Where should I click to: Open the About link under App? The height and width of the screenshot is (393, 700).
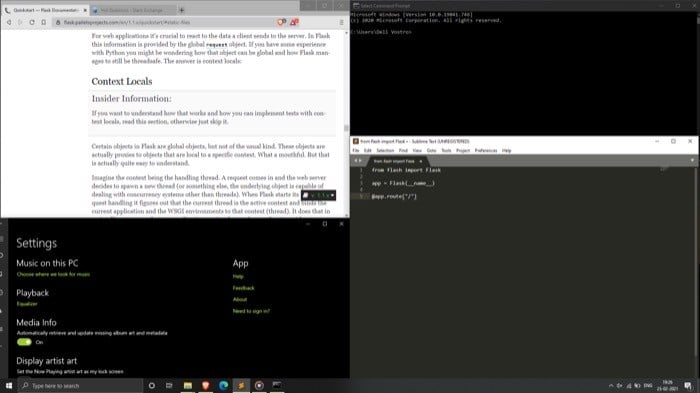[x=240, y=299]
